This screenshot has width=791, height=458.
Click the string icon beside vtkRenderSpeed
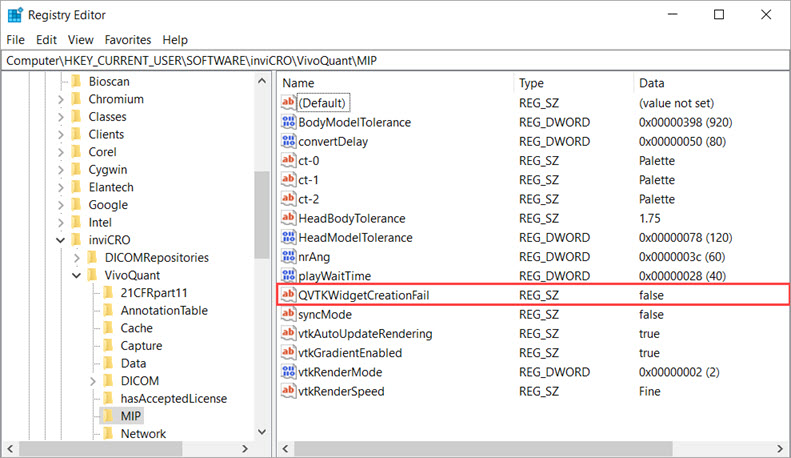288,391
